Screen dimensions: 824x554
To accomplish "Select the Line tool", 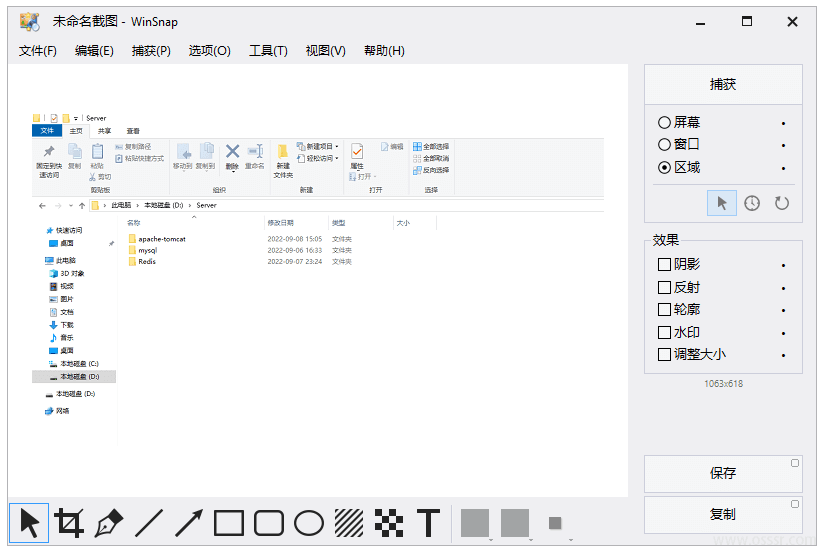I will coord(149,522).
